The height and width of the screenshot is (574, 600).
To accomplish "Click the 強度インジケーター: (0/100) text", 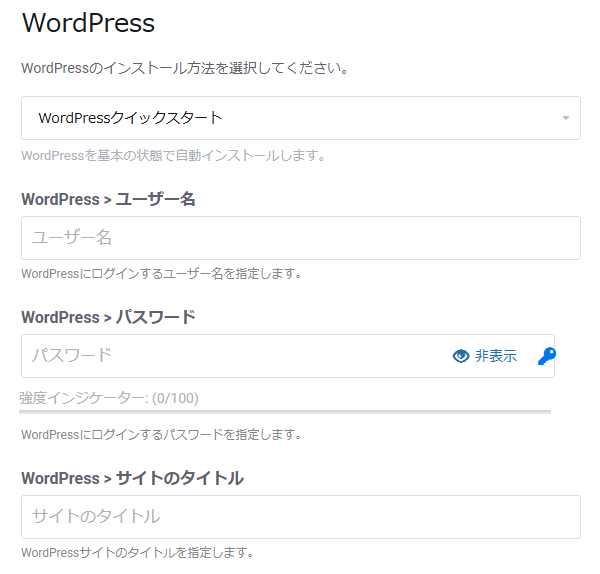I will point(109,398).
